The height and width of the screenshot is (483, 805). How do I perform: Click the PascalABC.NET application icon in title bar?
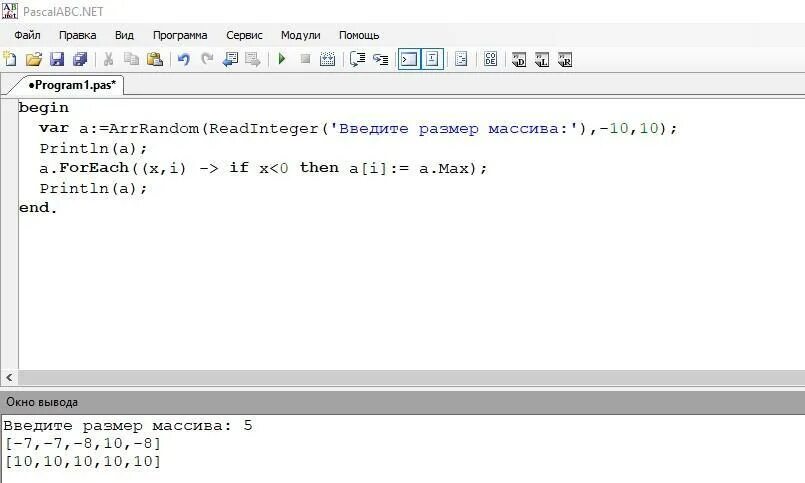click(x=10, y=11)
